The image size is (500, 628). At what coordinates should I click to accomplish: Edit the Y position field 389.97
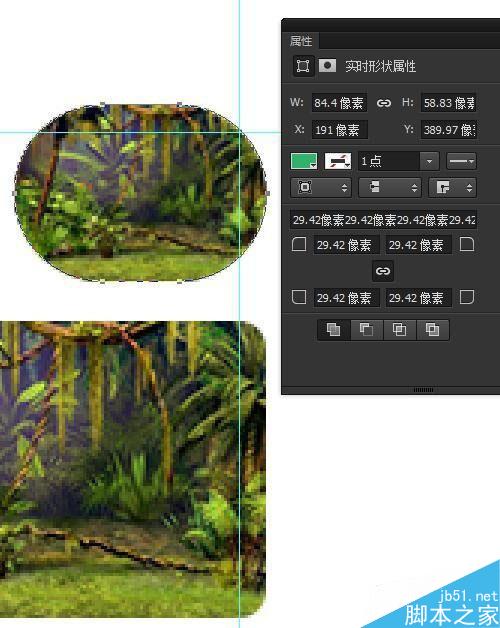pyautogui.click(x=448, y=130)
